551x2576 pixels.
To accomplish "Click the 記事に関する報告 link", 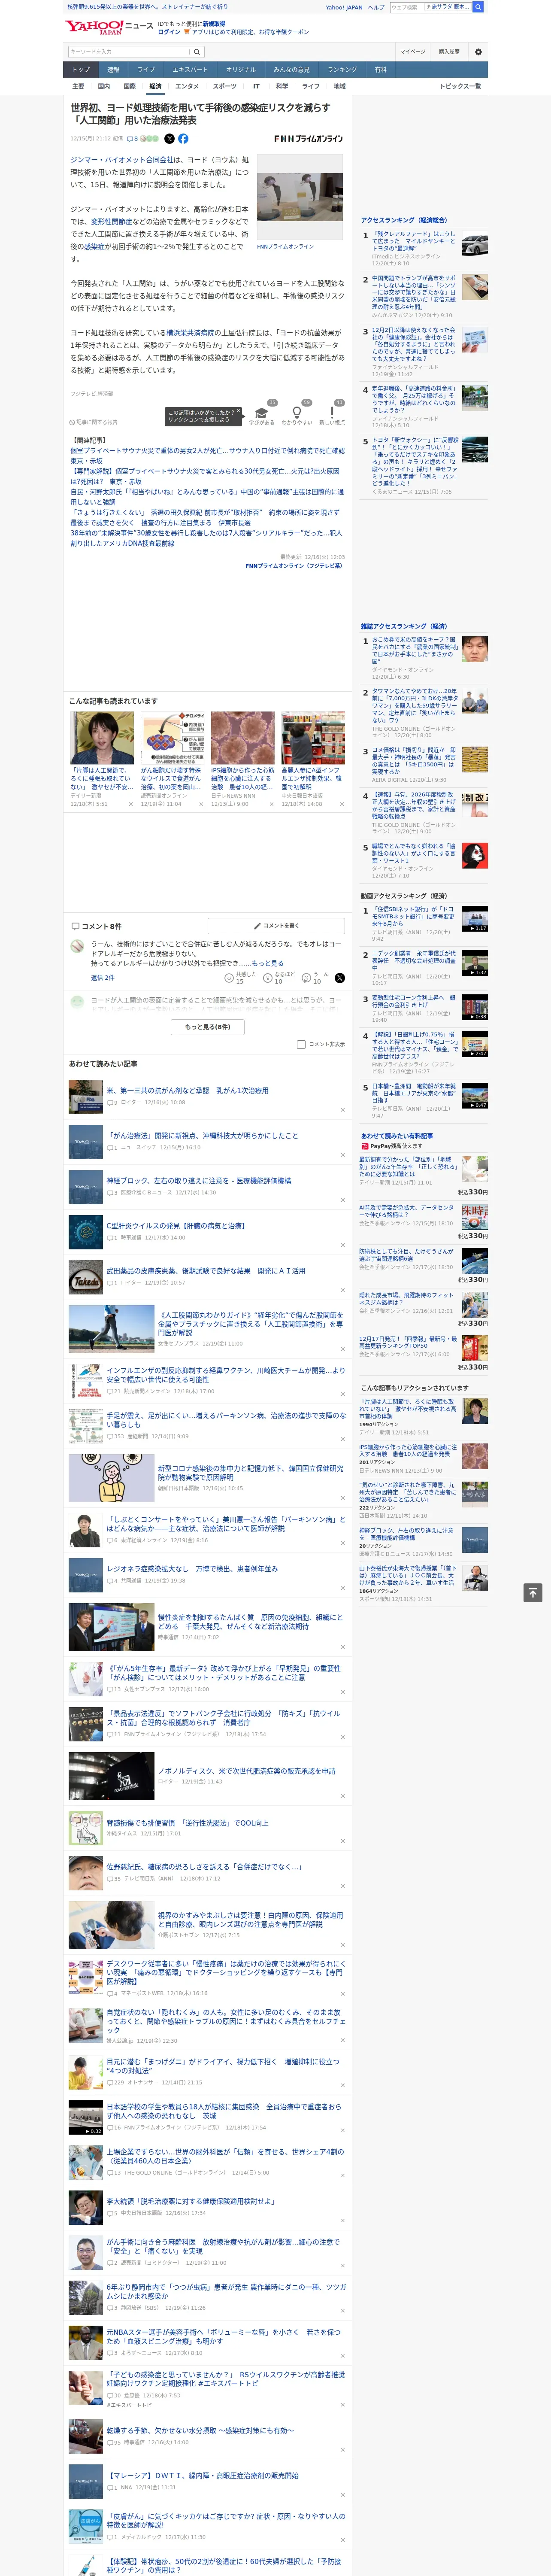I will click(94, 422).
